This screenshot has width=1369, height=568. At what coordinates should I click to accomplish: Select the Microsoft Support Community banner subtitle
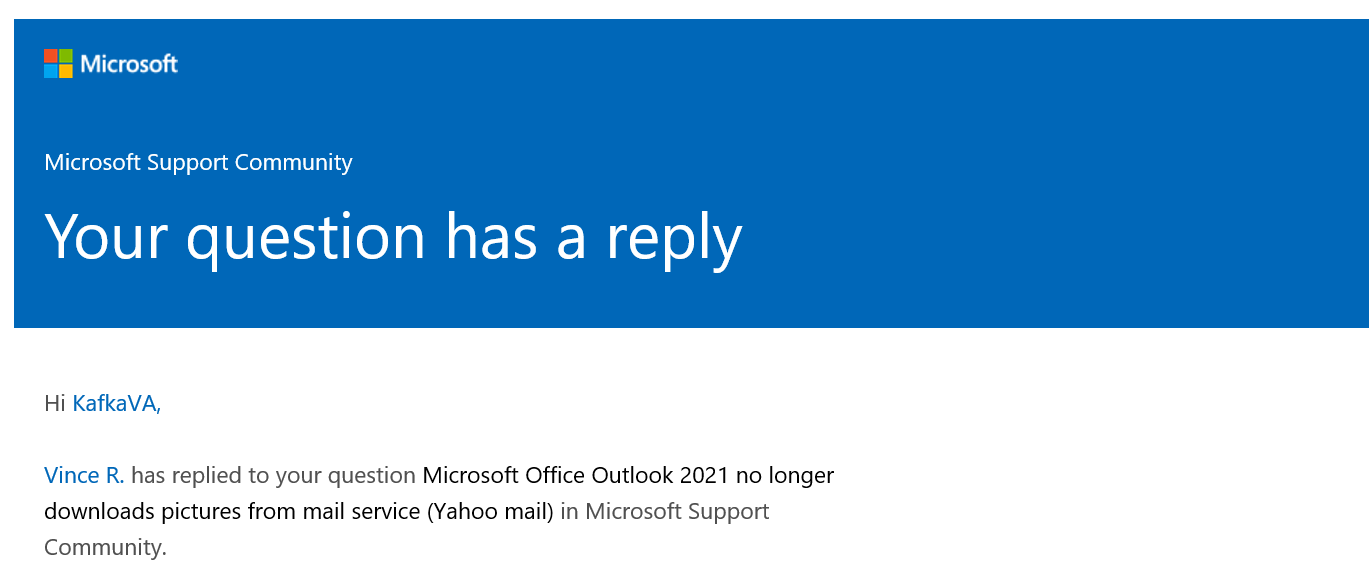click(x=198, y=162)
